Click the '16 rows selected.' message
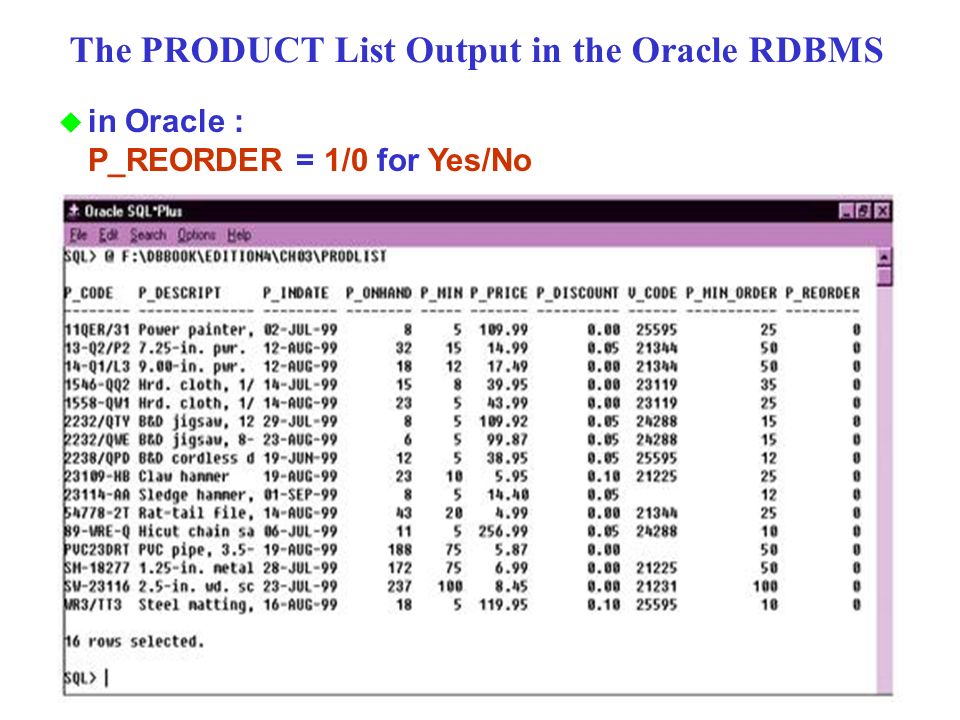This screenshot has height=720, width=960. tap(134, 642)
